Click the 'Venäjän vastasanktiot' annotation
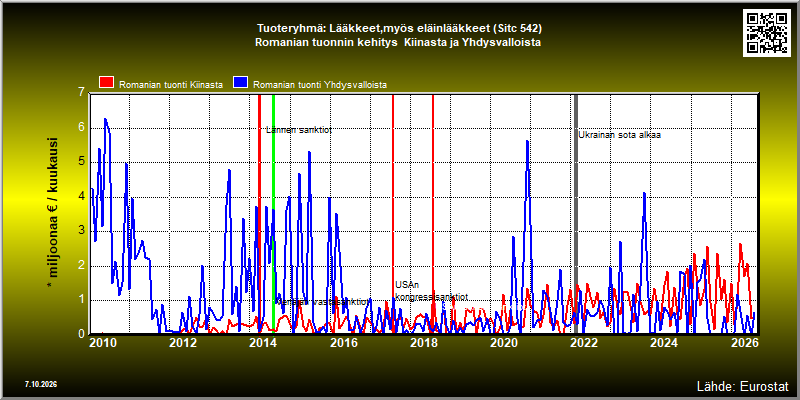 pyautogui.click(x=322, y=302)
